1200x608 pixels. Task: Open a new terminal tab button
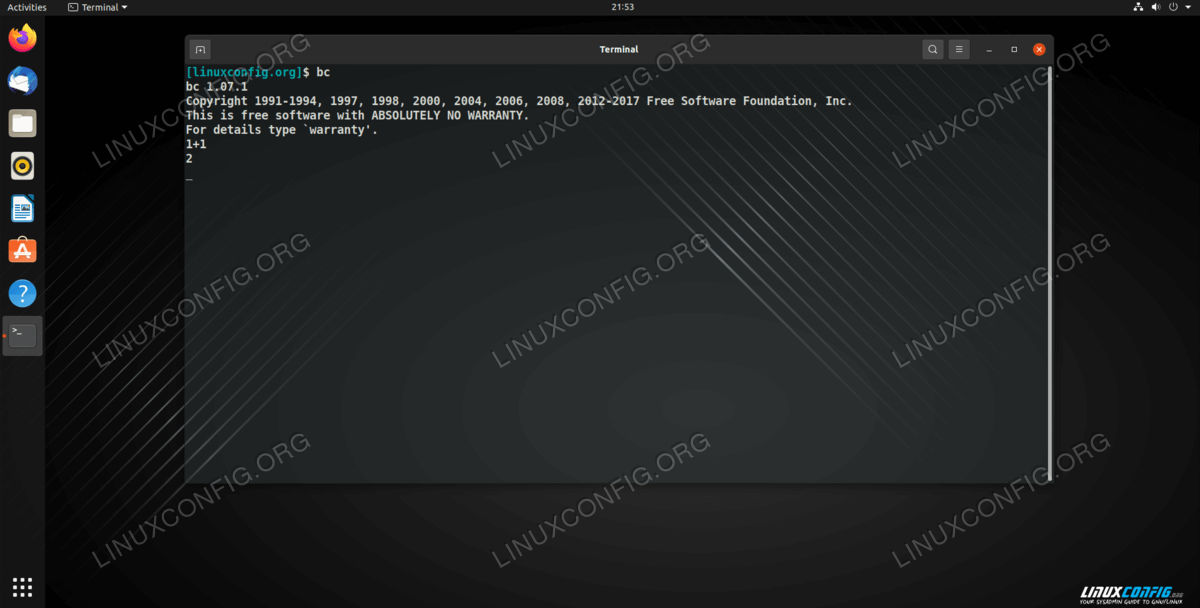coord(200,49)
